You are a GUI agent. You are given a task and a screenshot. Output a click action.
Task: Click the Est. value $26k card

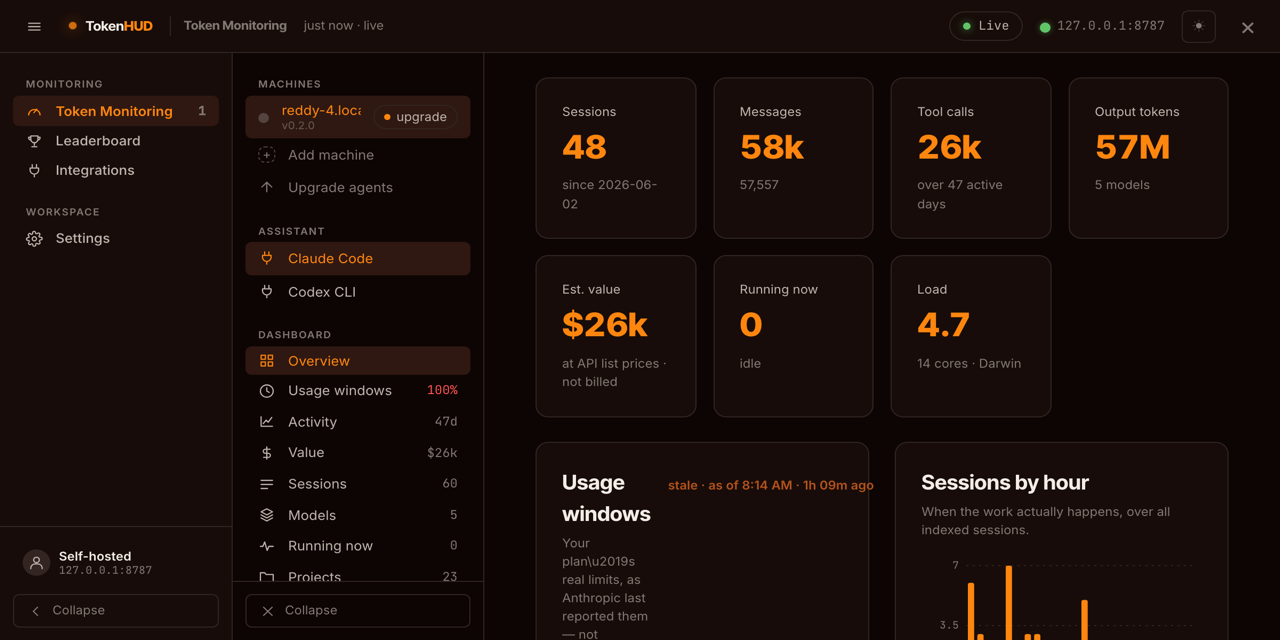(x=616, y=336)
